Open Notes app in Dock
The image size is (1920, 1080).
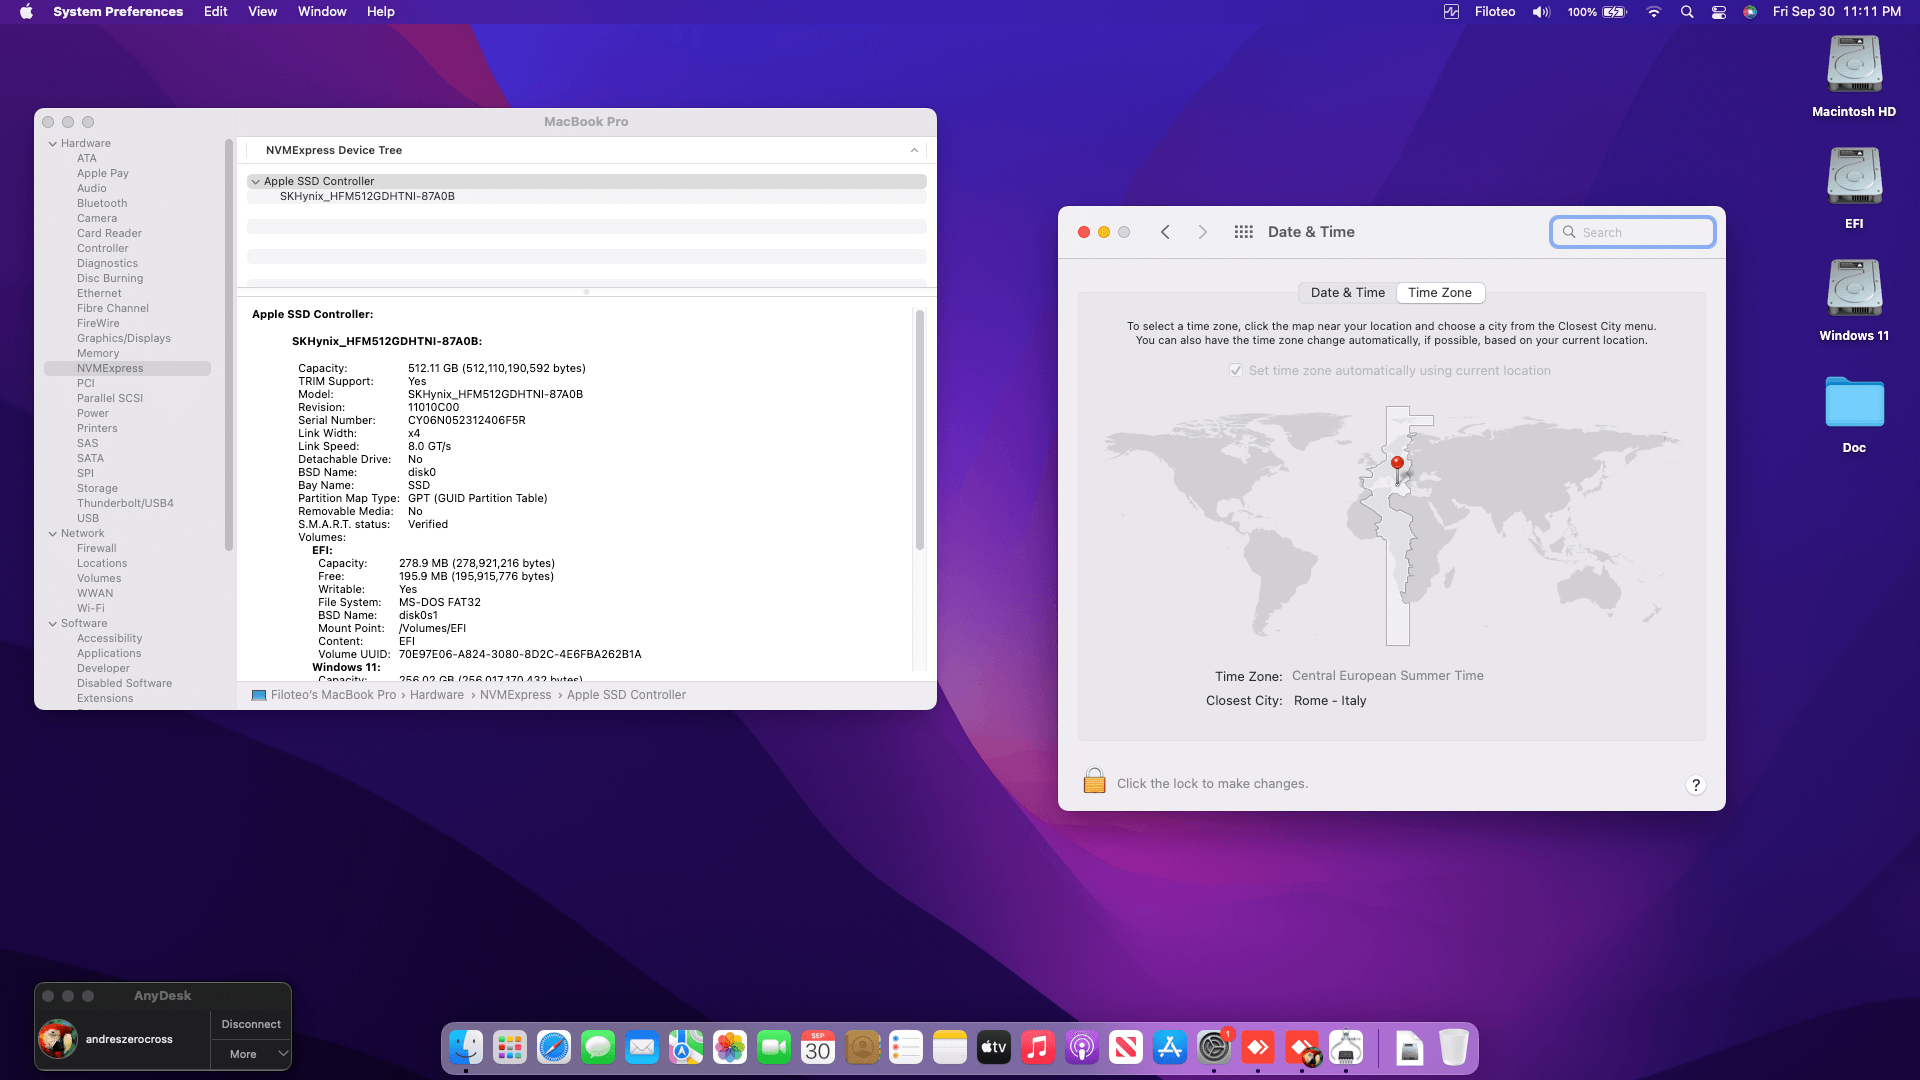click(950, 1047)
